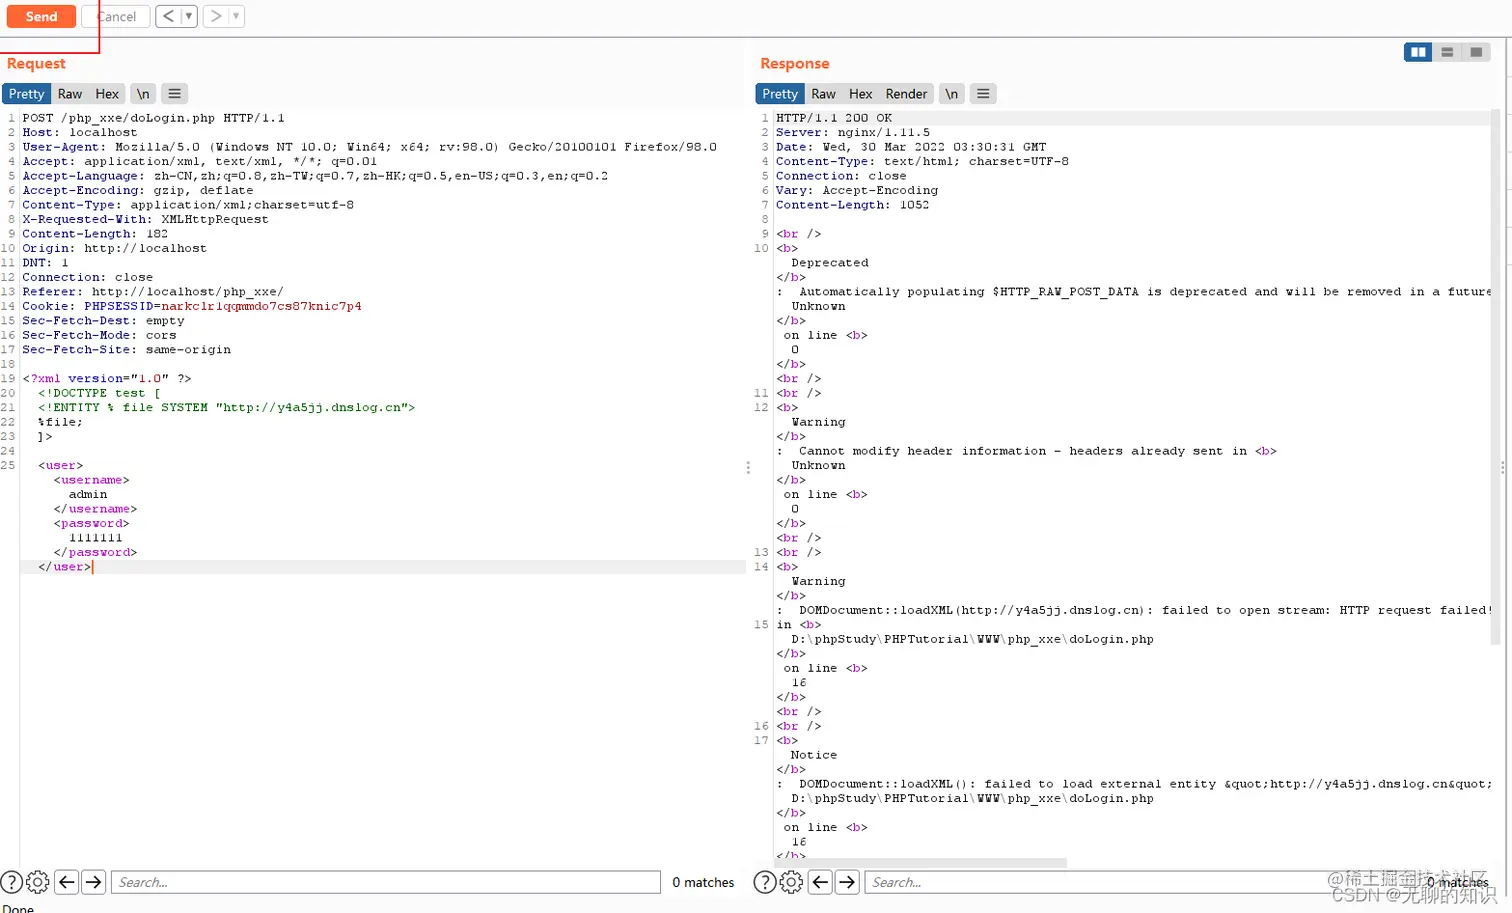Click the Response vertical scrollbar
The height and width of the screenshot is (913, 1512).
click(1497, 375)
